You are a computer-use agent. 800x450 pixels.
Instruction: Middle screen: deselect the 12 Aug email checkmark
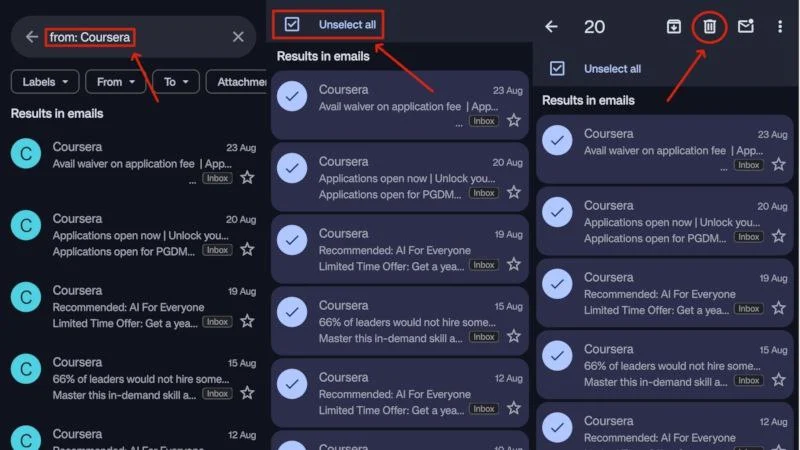point(292,384)
